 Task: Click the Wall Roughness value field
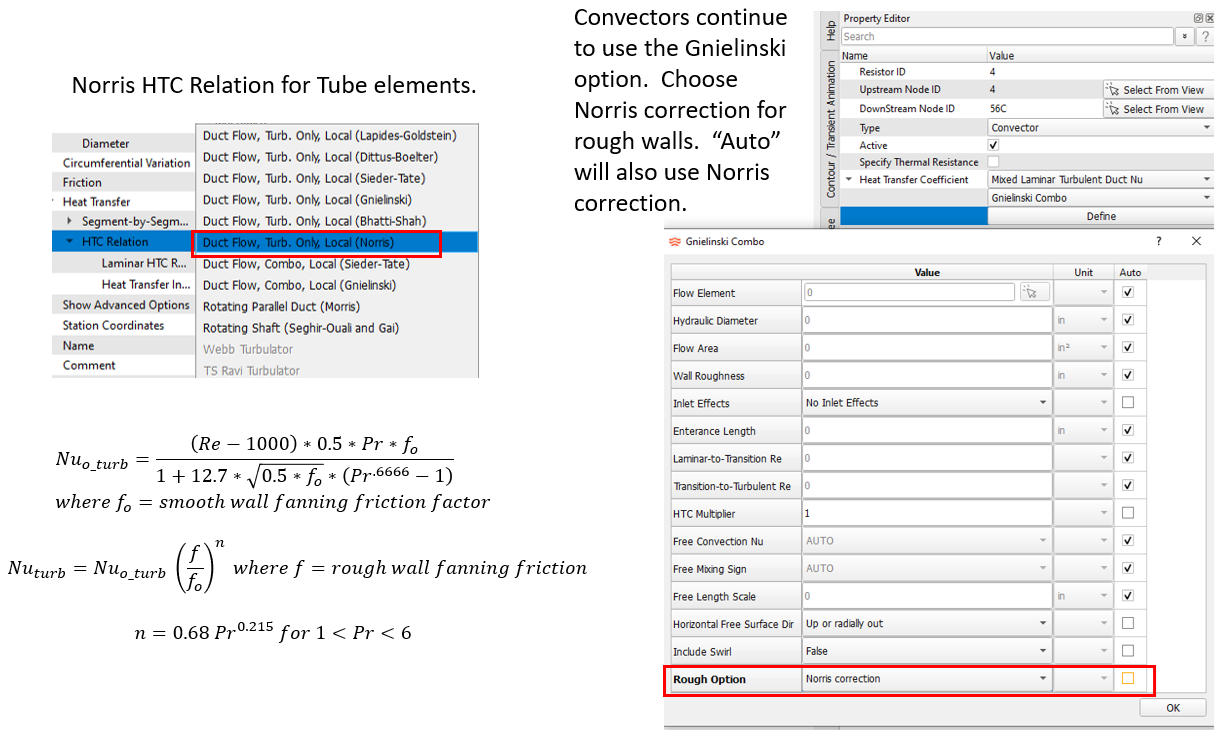927,376
